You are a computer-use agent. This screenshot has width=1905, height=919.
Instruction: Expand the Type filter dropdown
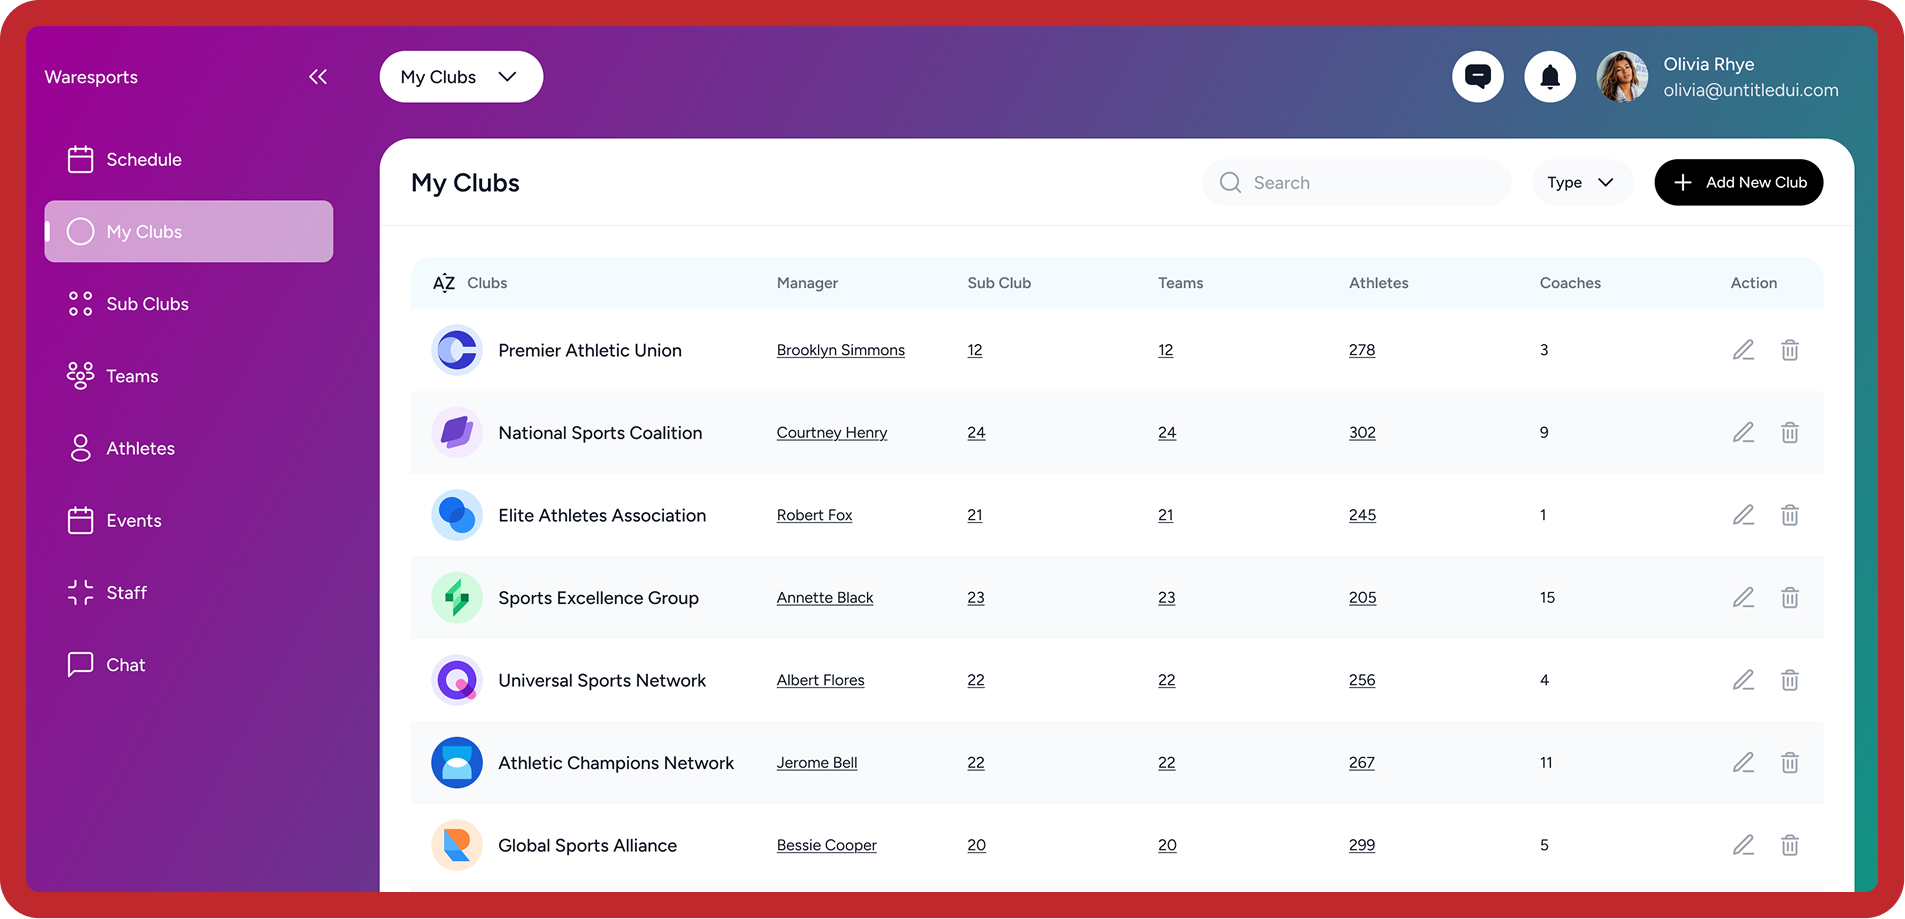[1581, 183]
